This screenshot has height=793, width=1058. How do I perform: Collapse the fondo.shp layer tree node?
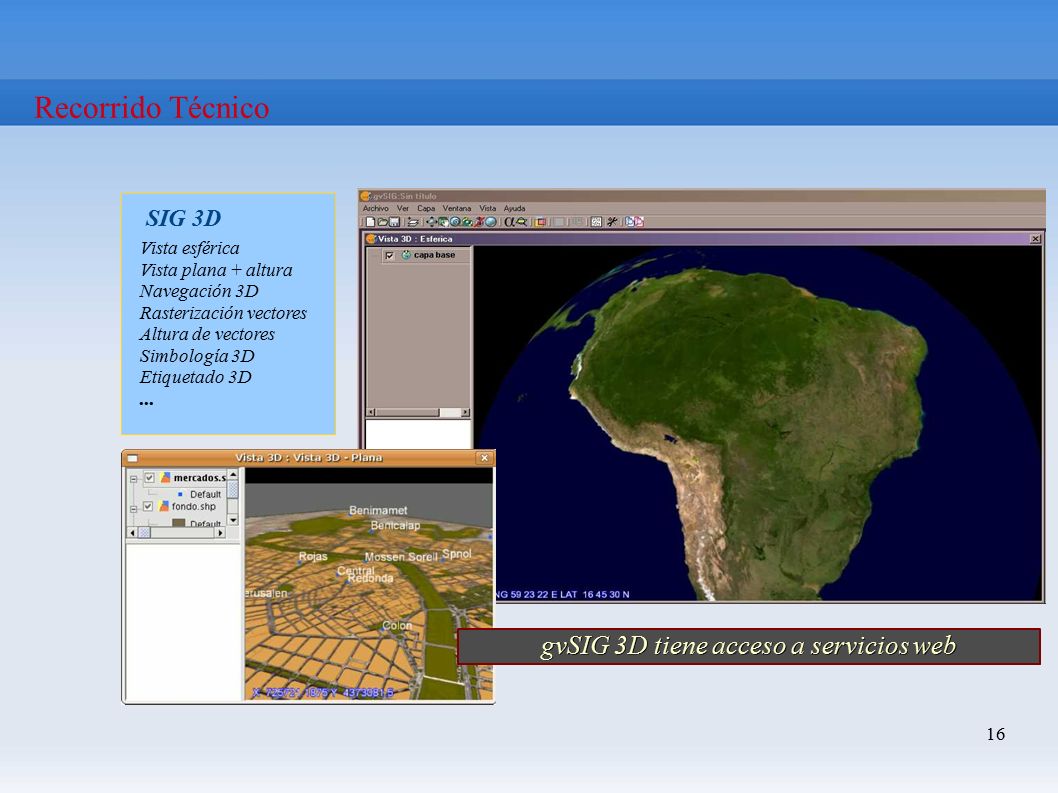point(133,508)
